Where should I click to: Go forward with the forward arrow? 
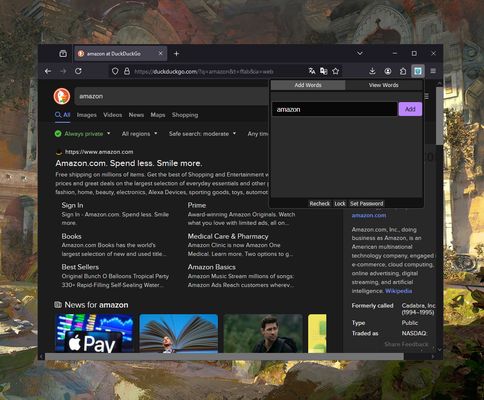pos(63,71)
